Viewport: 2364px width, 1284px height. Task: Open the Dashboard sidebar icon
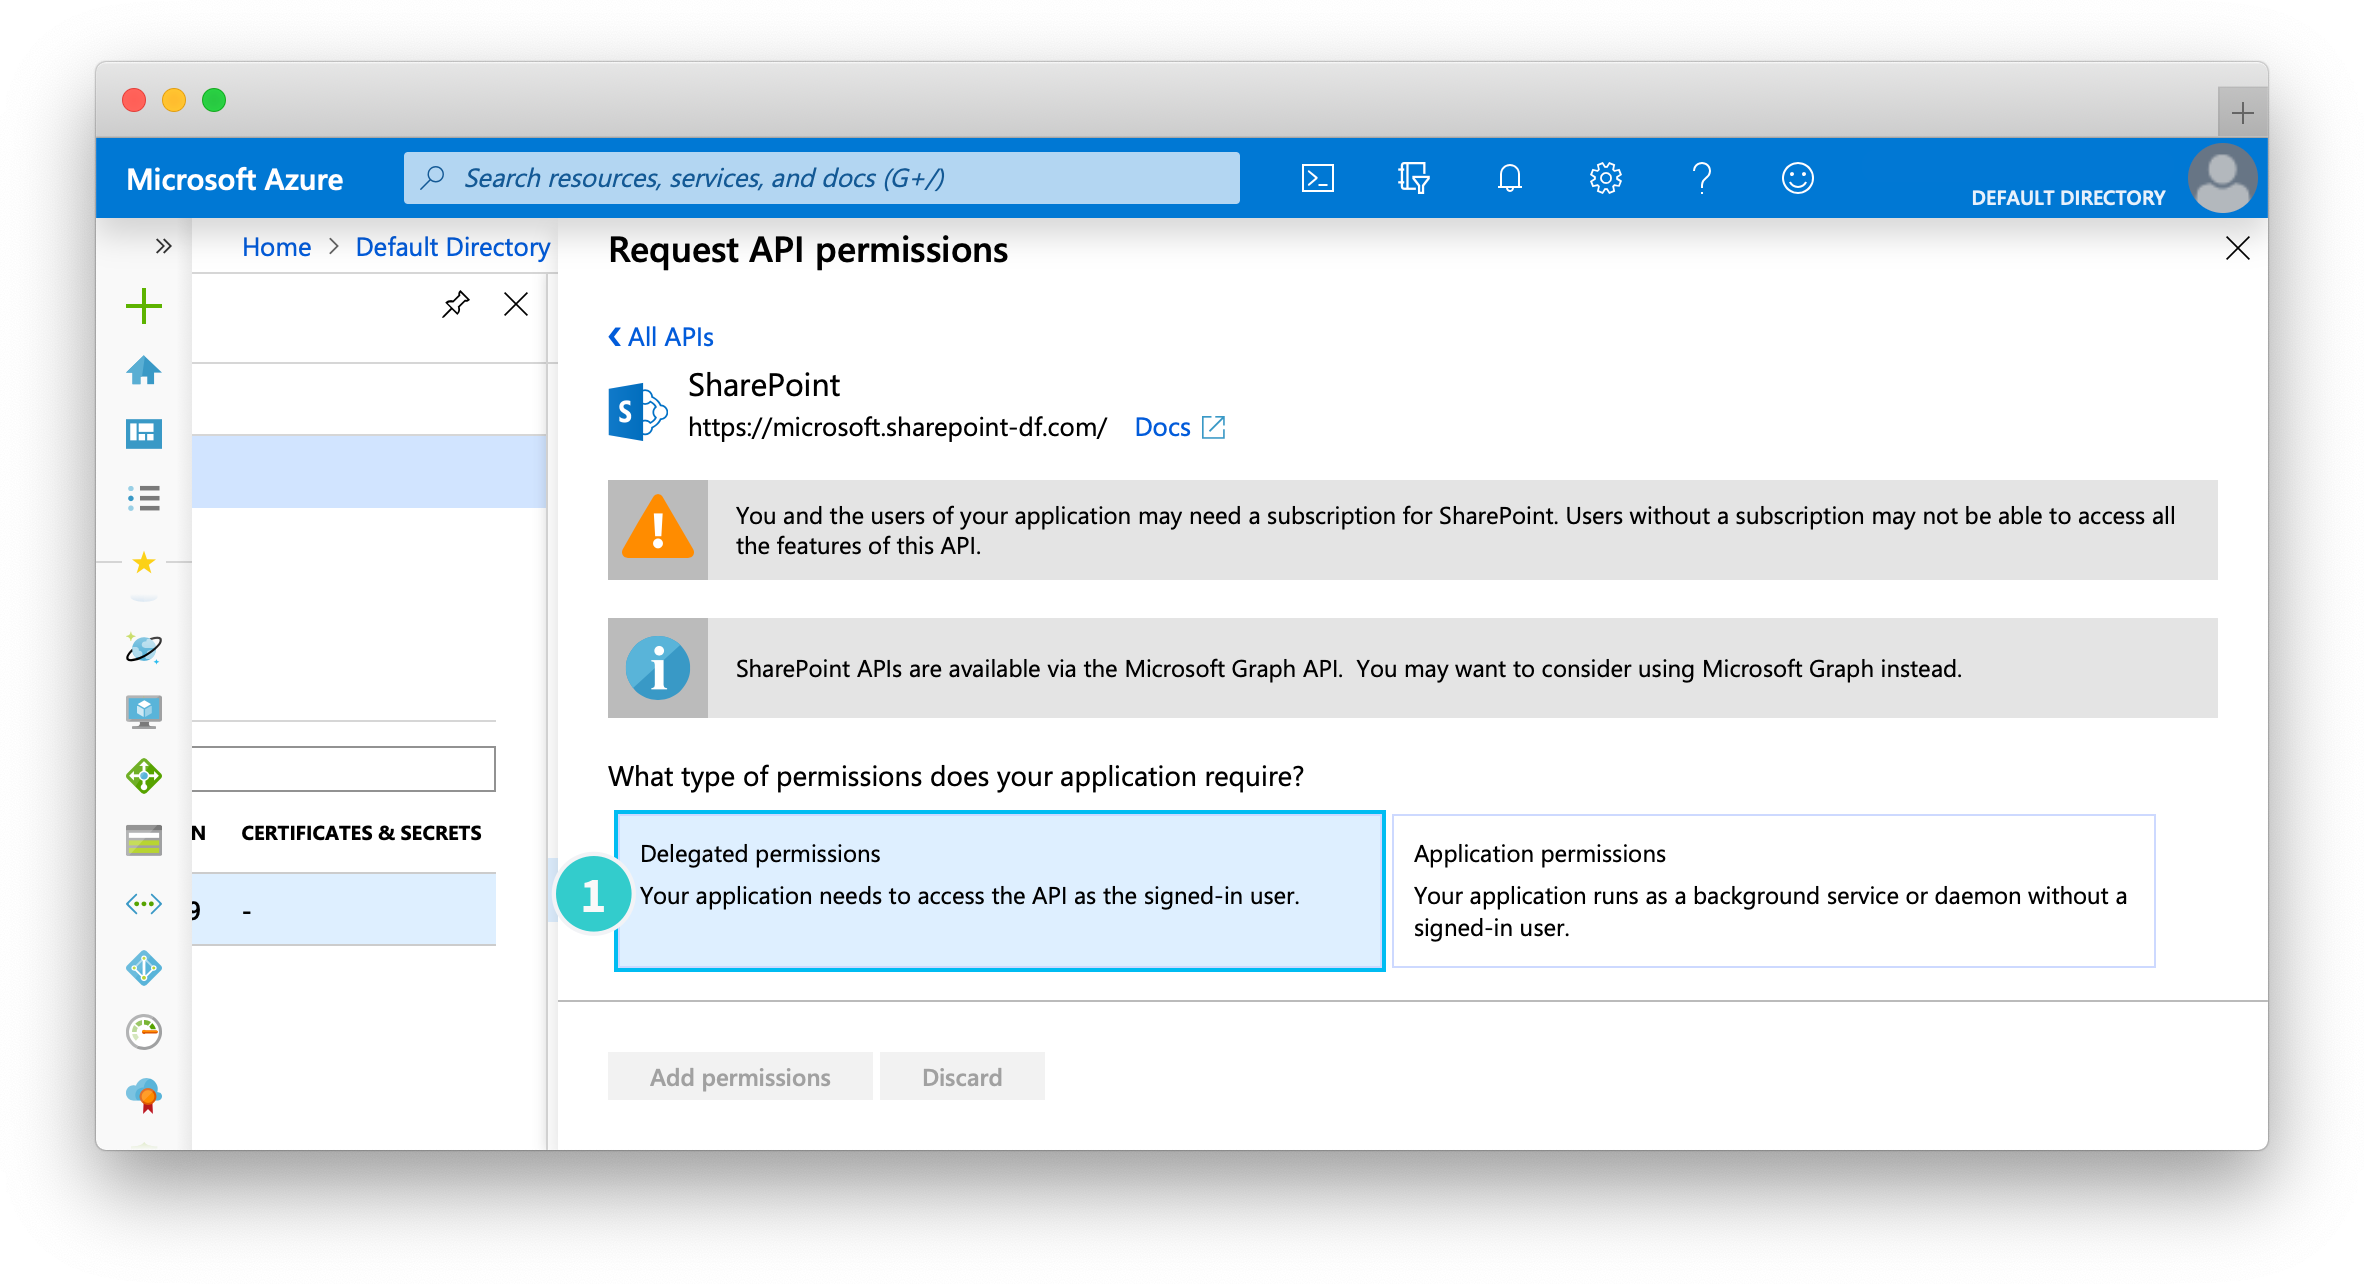pos(144,434)
